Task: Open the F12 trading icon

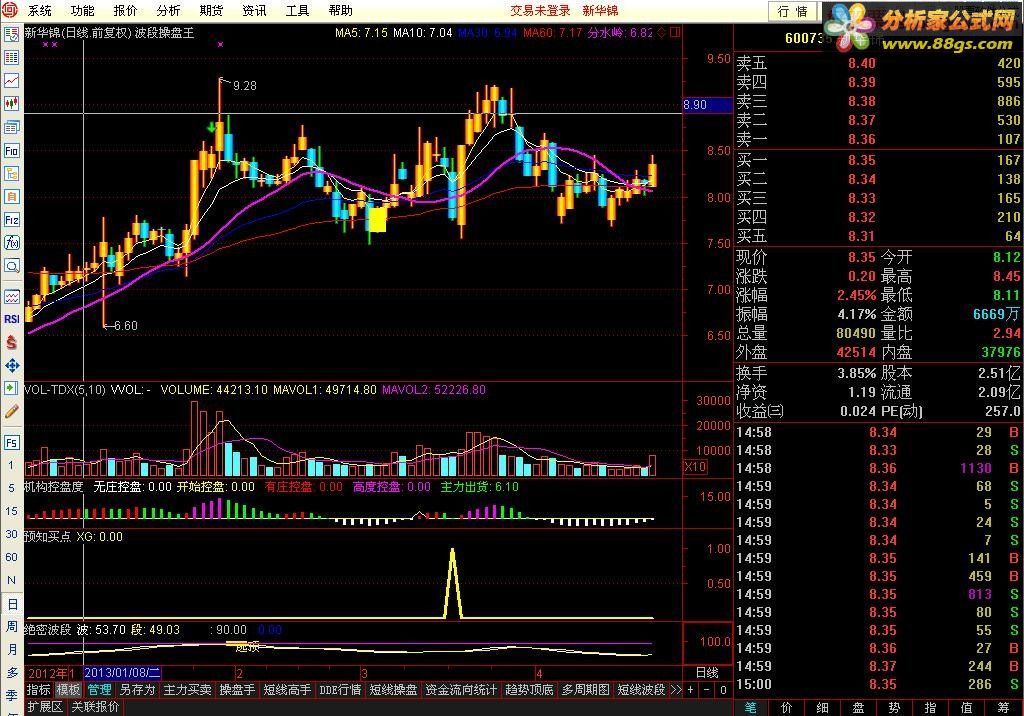Action: coord(11,220)
